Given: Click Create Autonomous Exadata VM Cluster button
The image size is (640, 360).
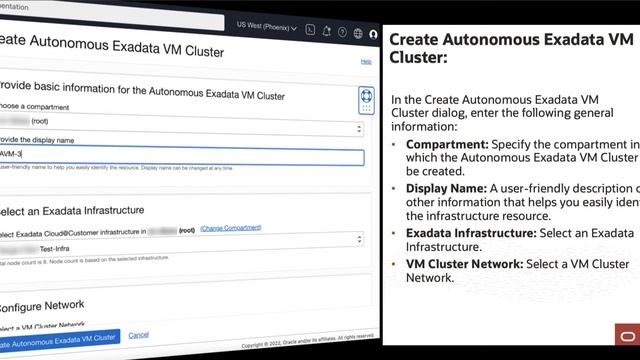Looking at the screenshot, I should tap(60, 340).
